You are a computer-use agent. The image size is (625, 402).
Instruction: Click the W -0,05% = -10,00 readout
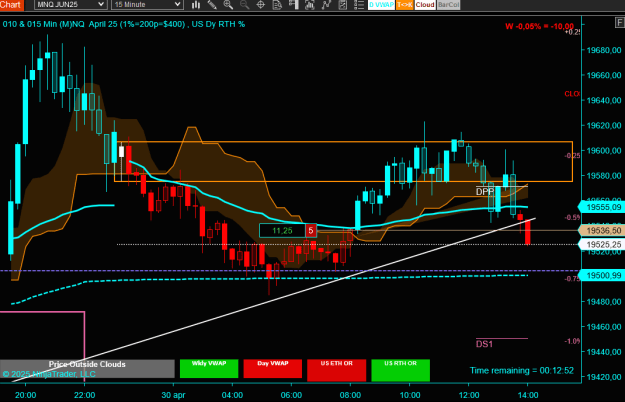[539, 26]
